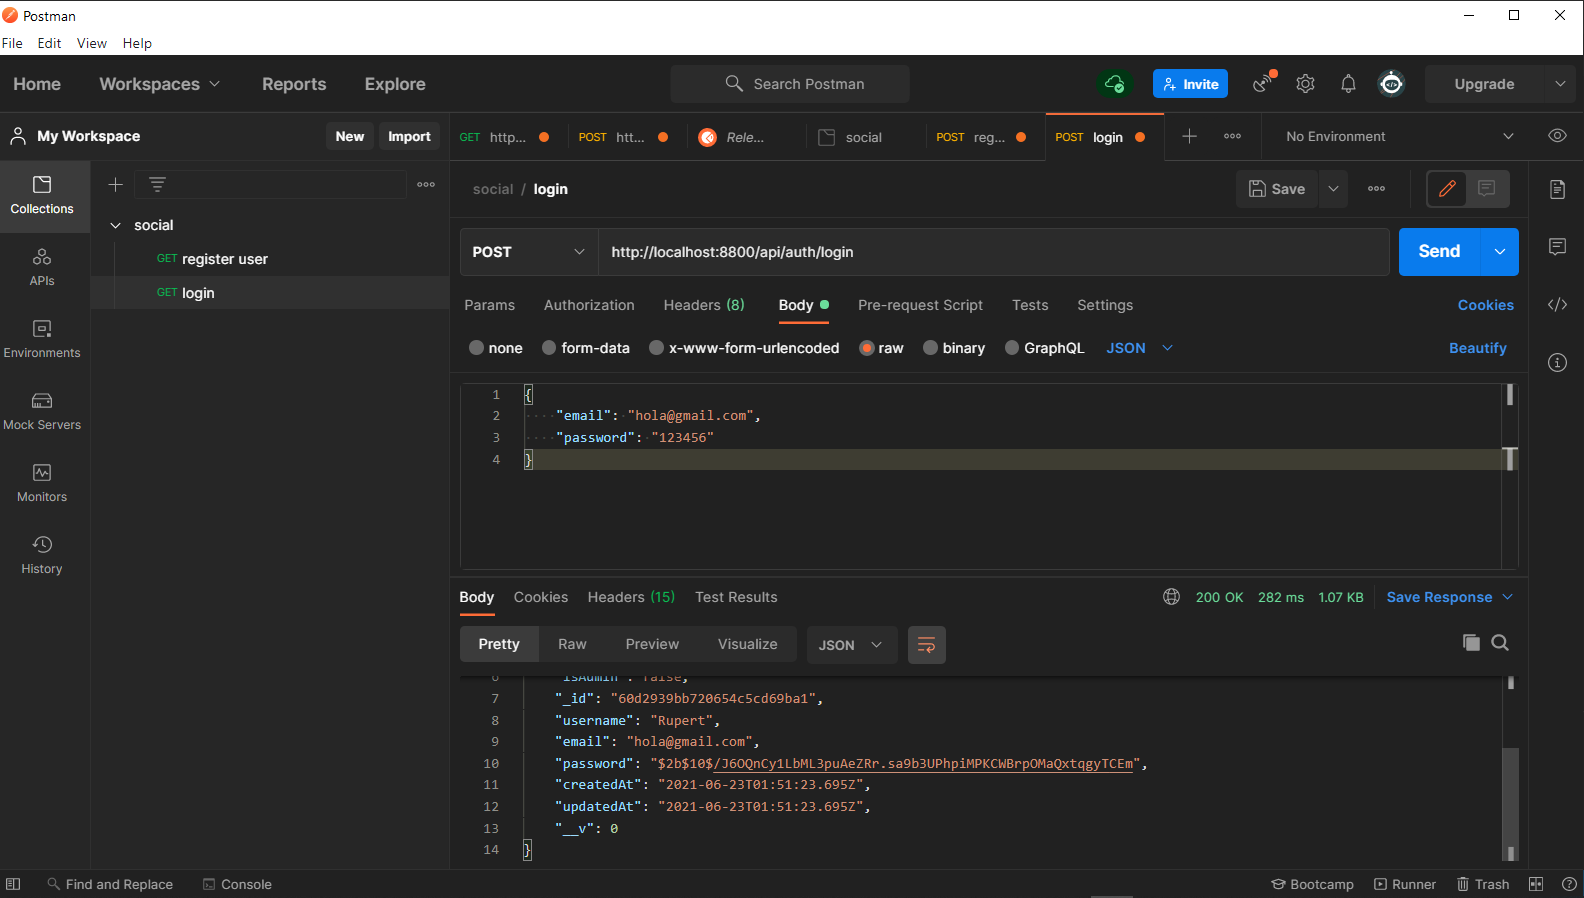
Task: Switch to edit mode pencil icon
Action: pos(1447,188)
